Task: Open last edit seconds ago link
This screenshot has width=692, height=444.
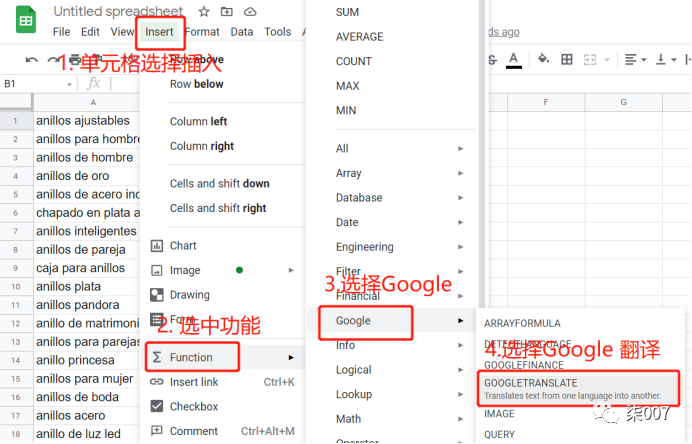Action: click(x=504, y=32)
